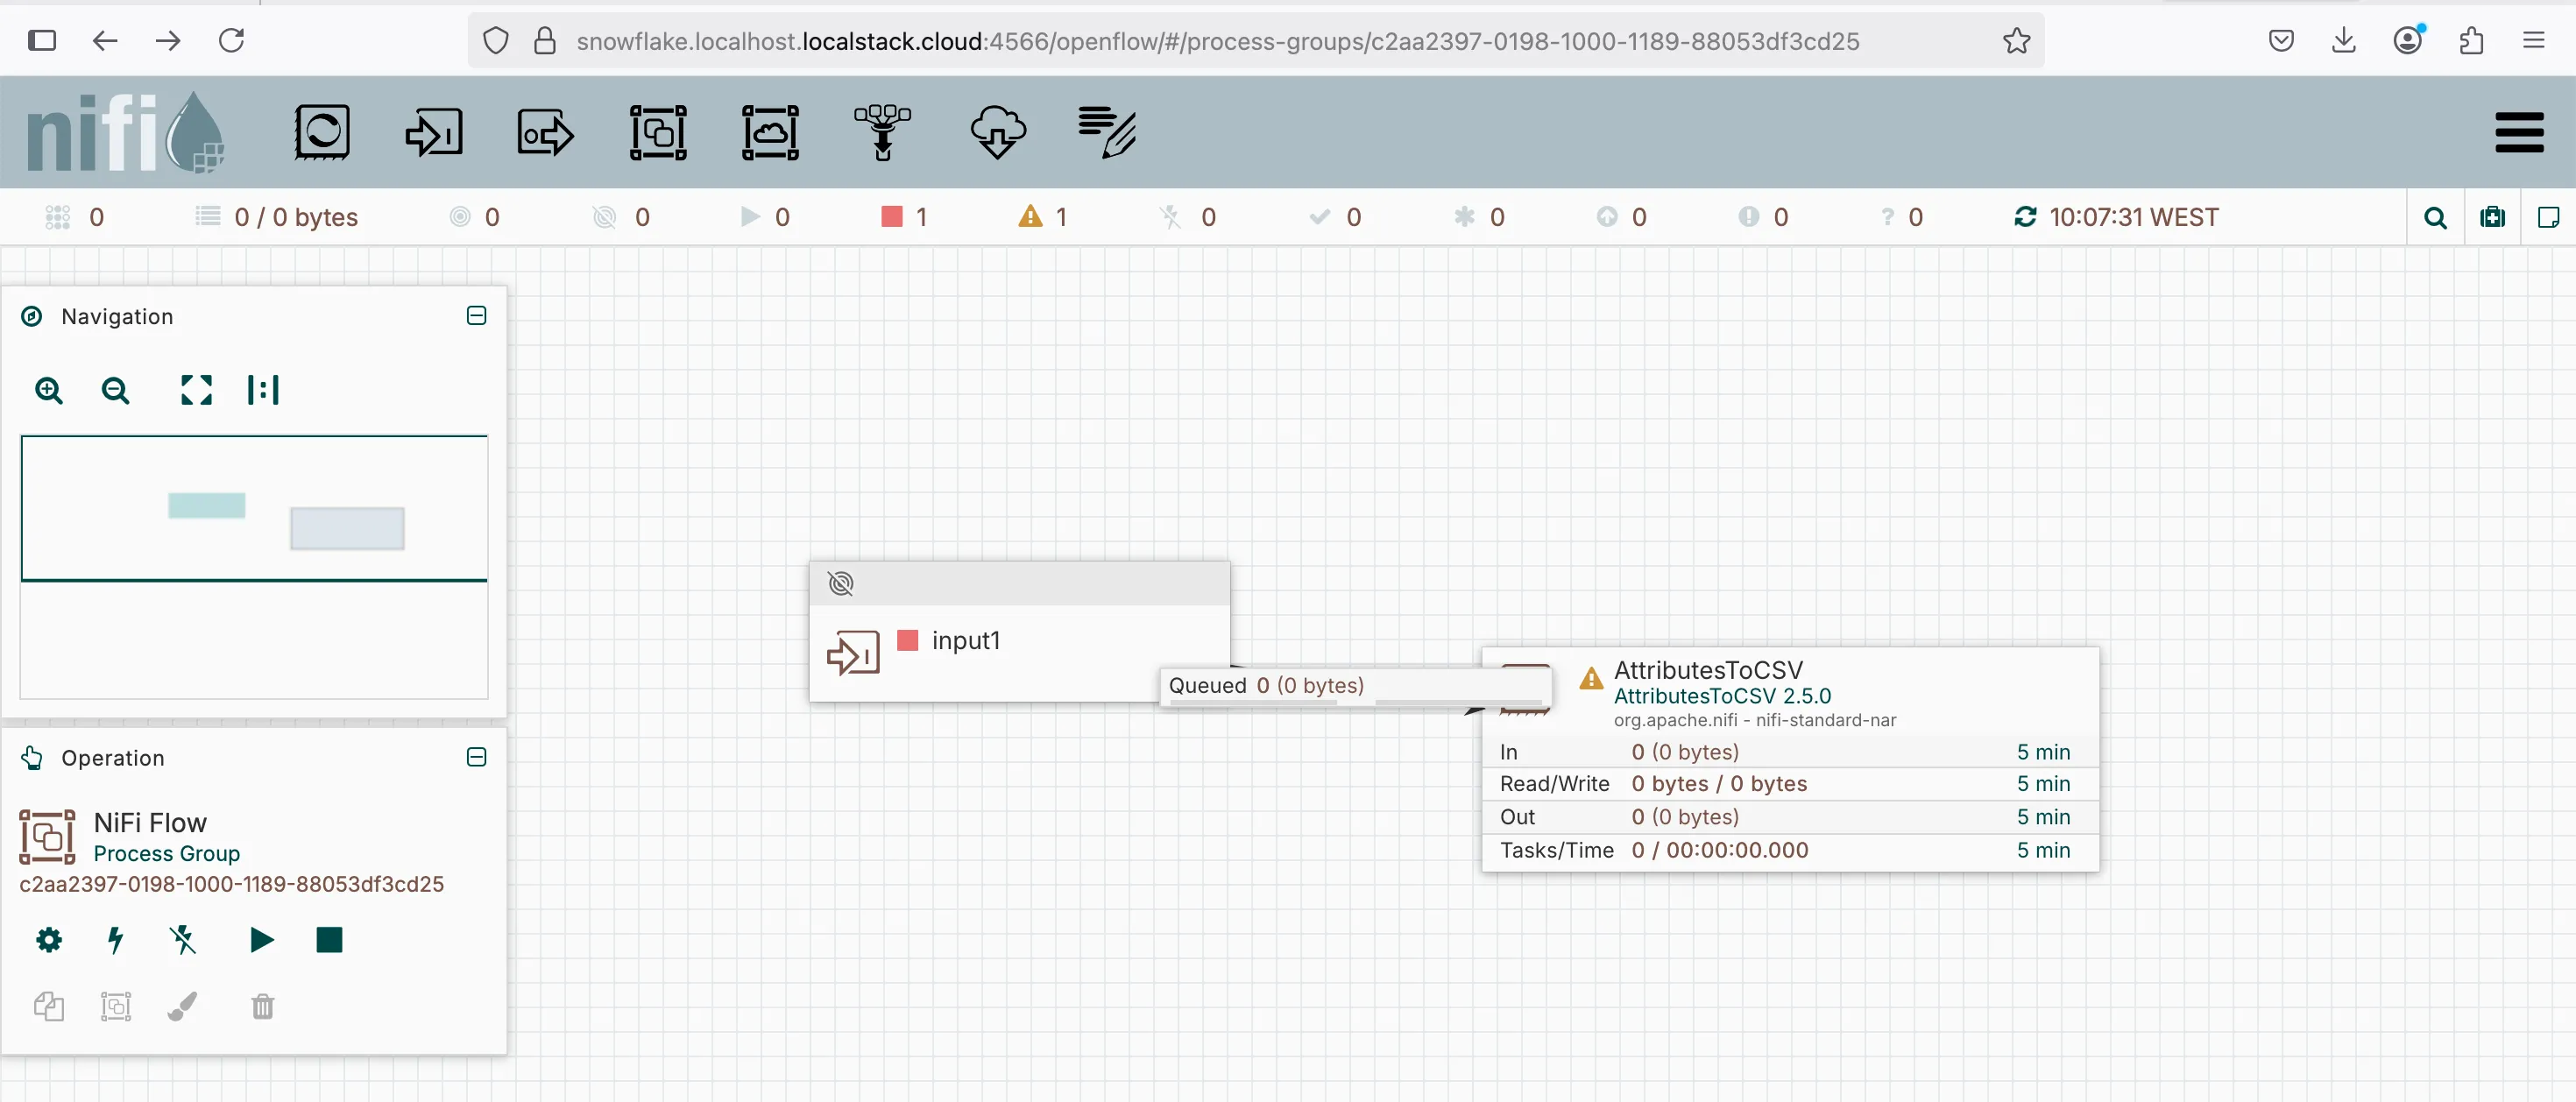Open flow search via the magnifier icon
The width and height of the screenshot is (2576, 1102).
pyautogui.click(x=2436, y=217)
